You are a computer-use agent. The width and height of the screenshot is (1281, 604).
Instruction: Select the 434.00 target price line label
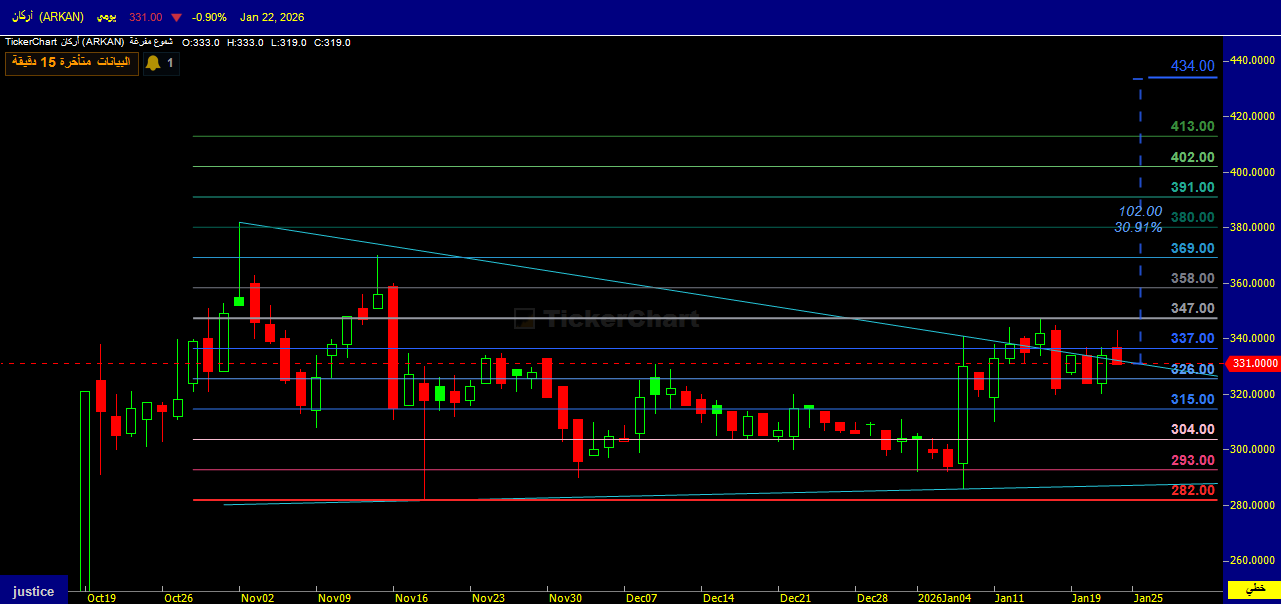[x=1192, y=66]
